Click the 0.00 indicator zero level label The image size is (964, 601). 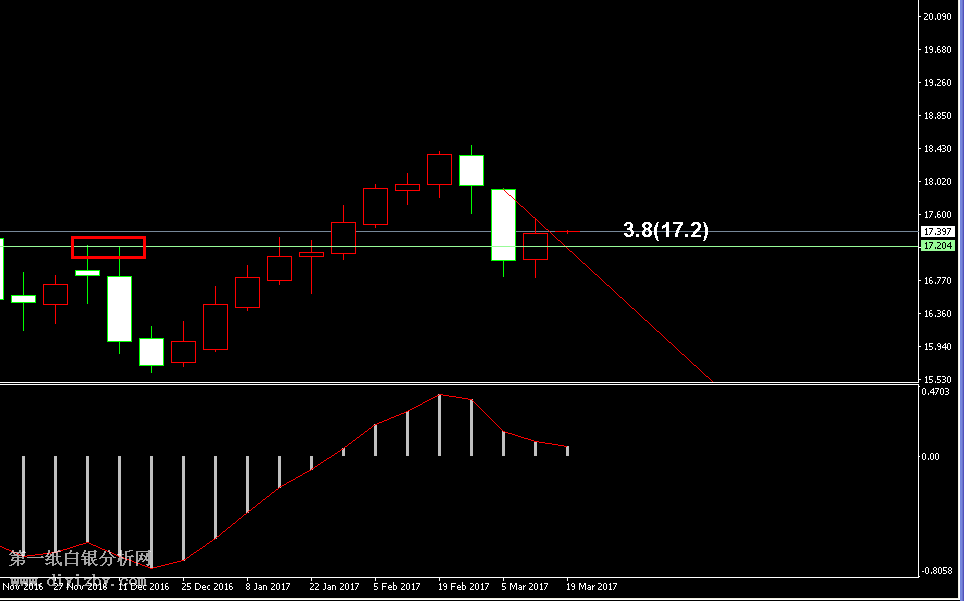pos(930,457)
